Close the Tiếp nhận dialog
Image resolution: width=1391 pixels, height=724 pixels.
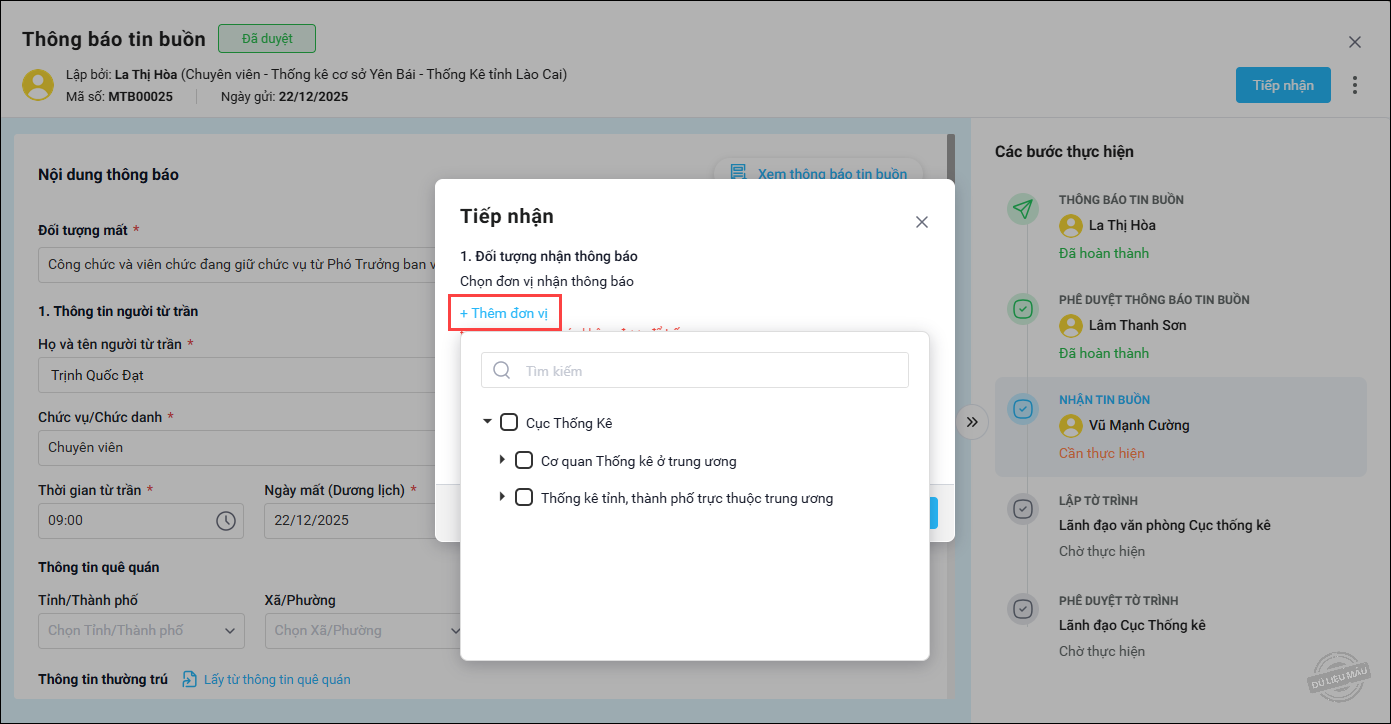click(x=922, y=222)
